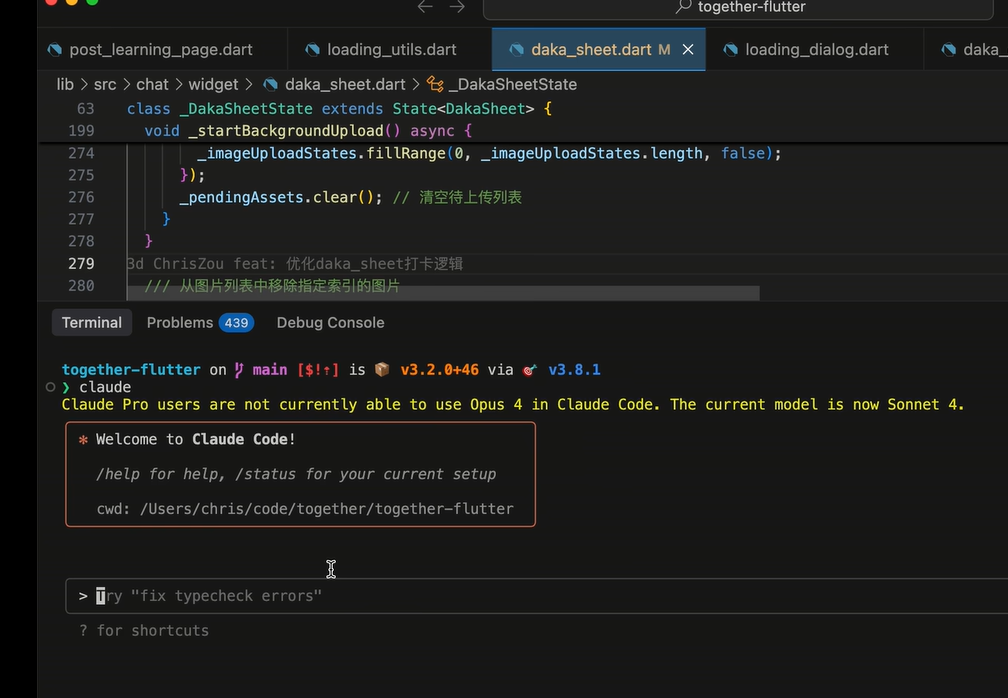Click the Dart file icon on post_learning_page.dart tab
Screen dimensions: 1008x698
(x=54, y=50)
